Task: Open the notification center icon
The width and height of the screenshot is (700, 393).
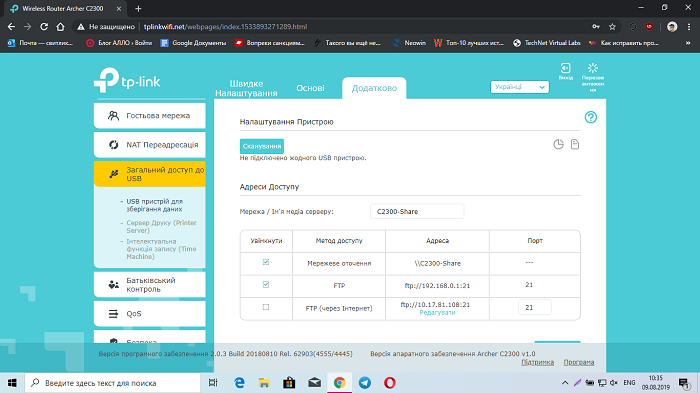Action: [683, 383]
